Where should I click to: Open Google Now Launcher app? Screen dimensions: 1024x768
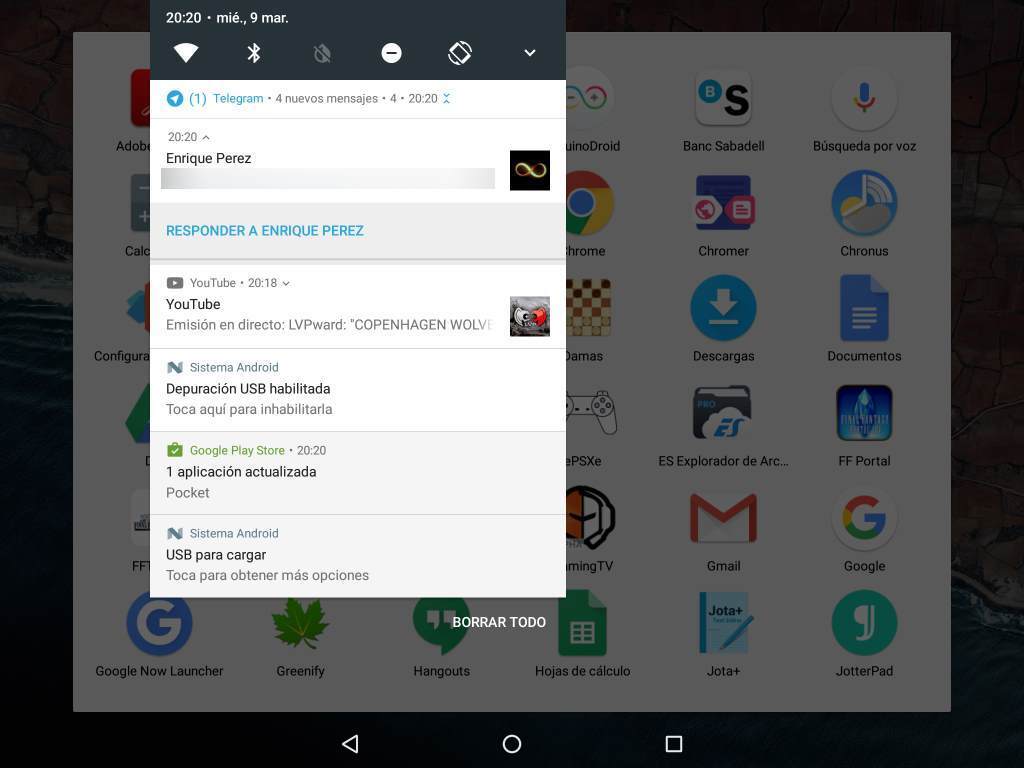click(159, 635)
